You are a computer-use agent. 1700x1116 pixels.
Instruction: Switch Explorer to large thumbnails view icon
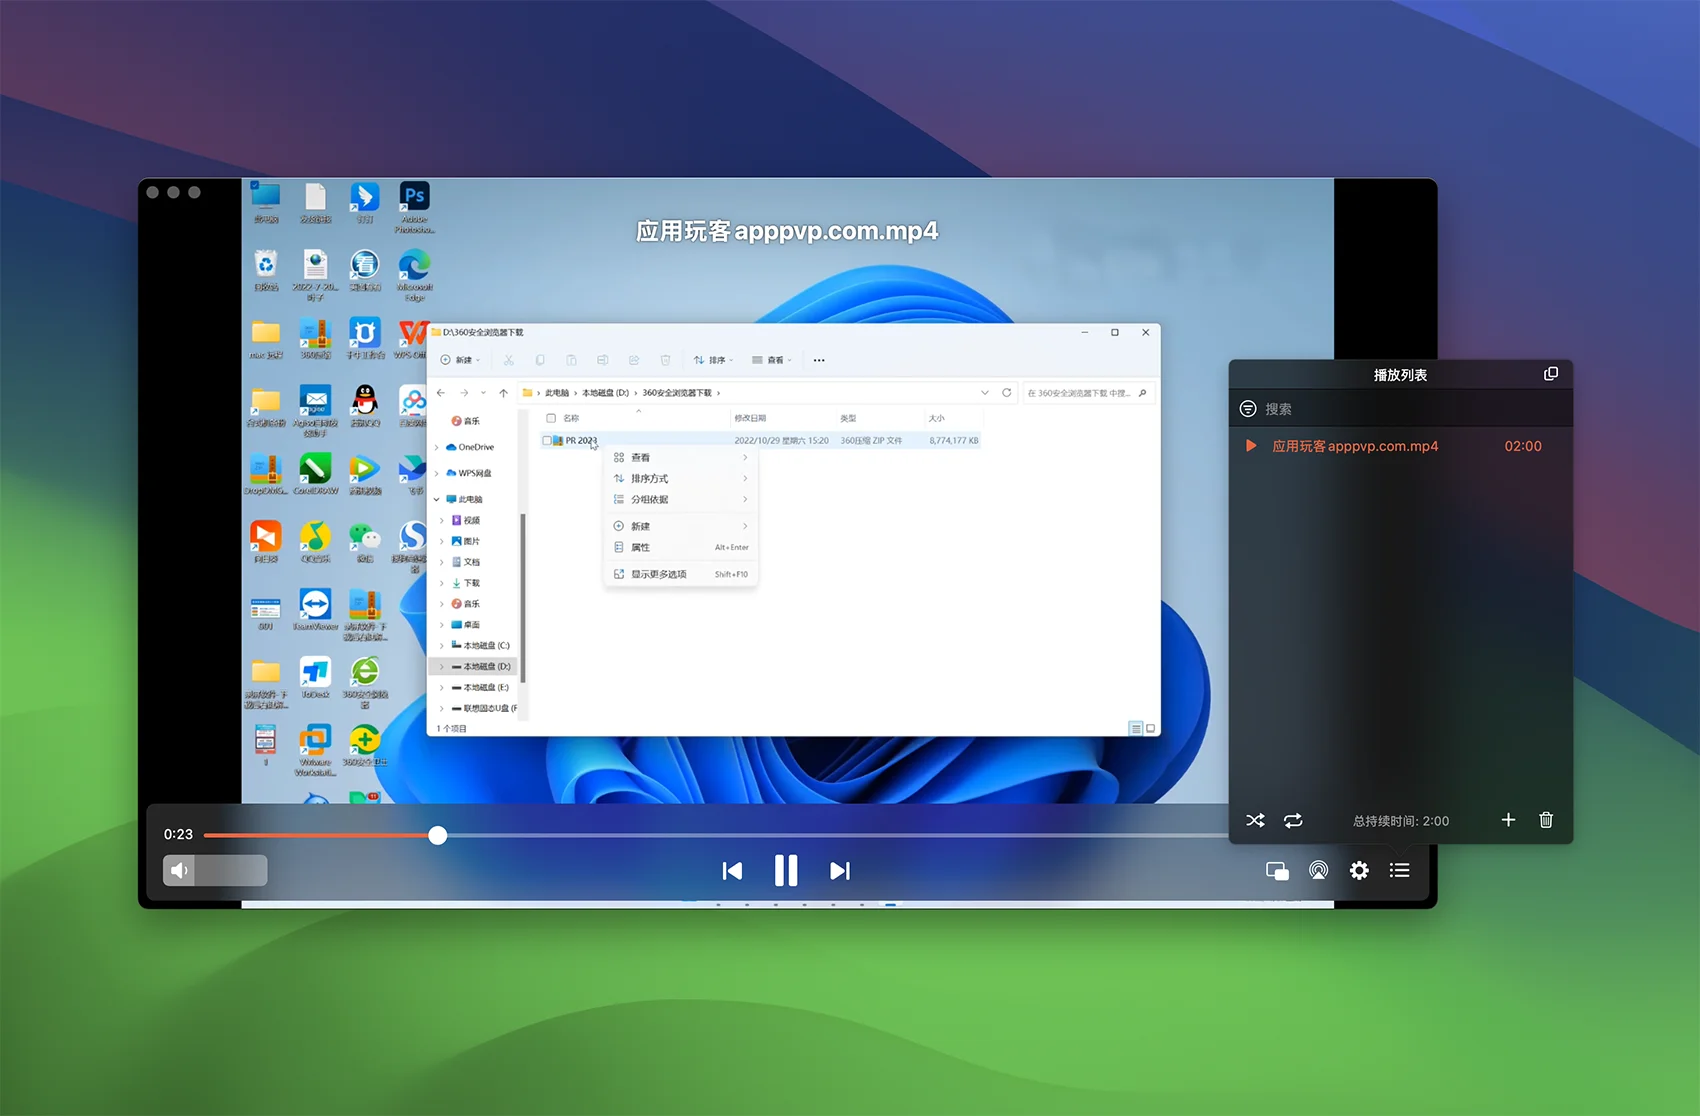pos(1150,728)
